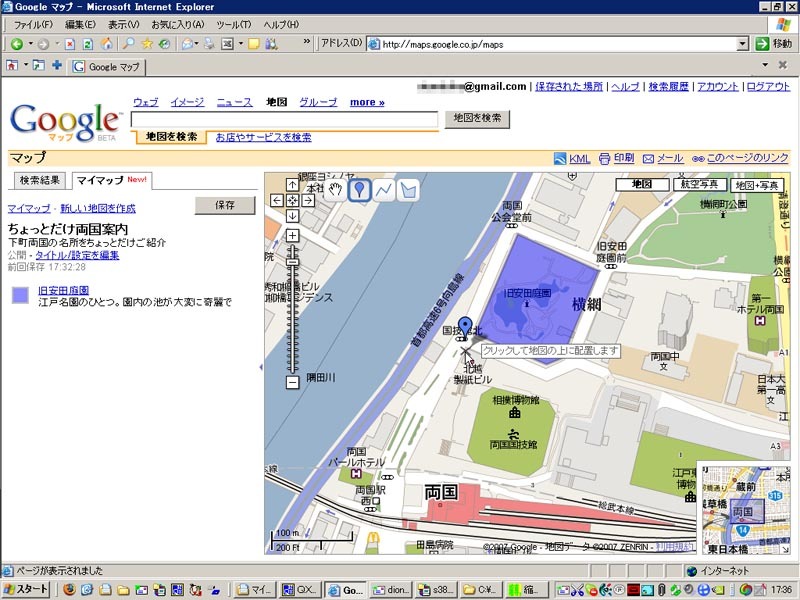Collapse the overview minimap corner arrow
The image size is (800, 600).
785,549
